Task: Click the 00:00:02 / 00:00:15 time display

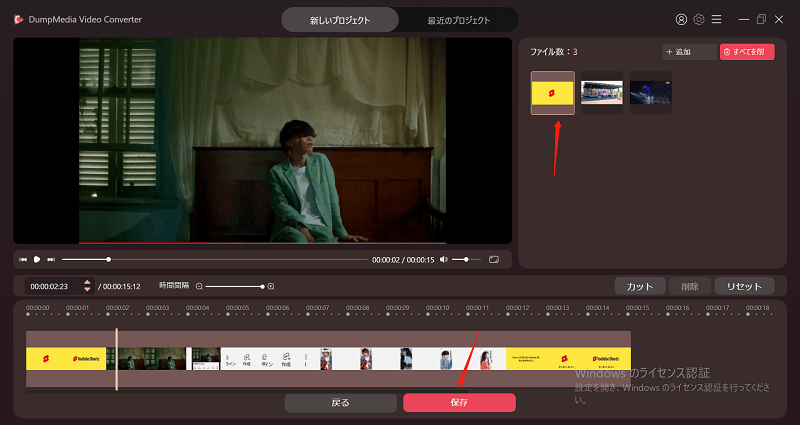Action: 403,260
